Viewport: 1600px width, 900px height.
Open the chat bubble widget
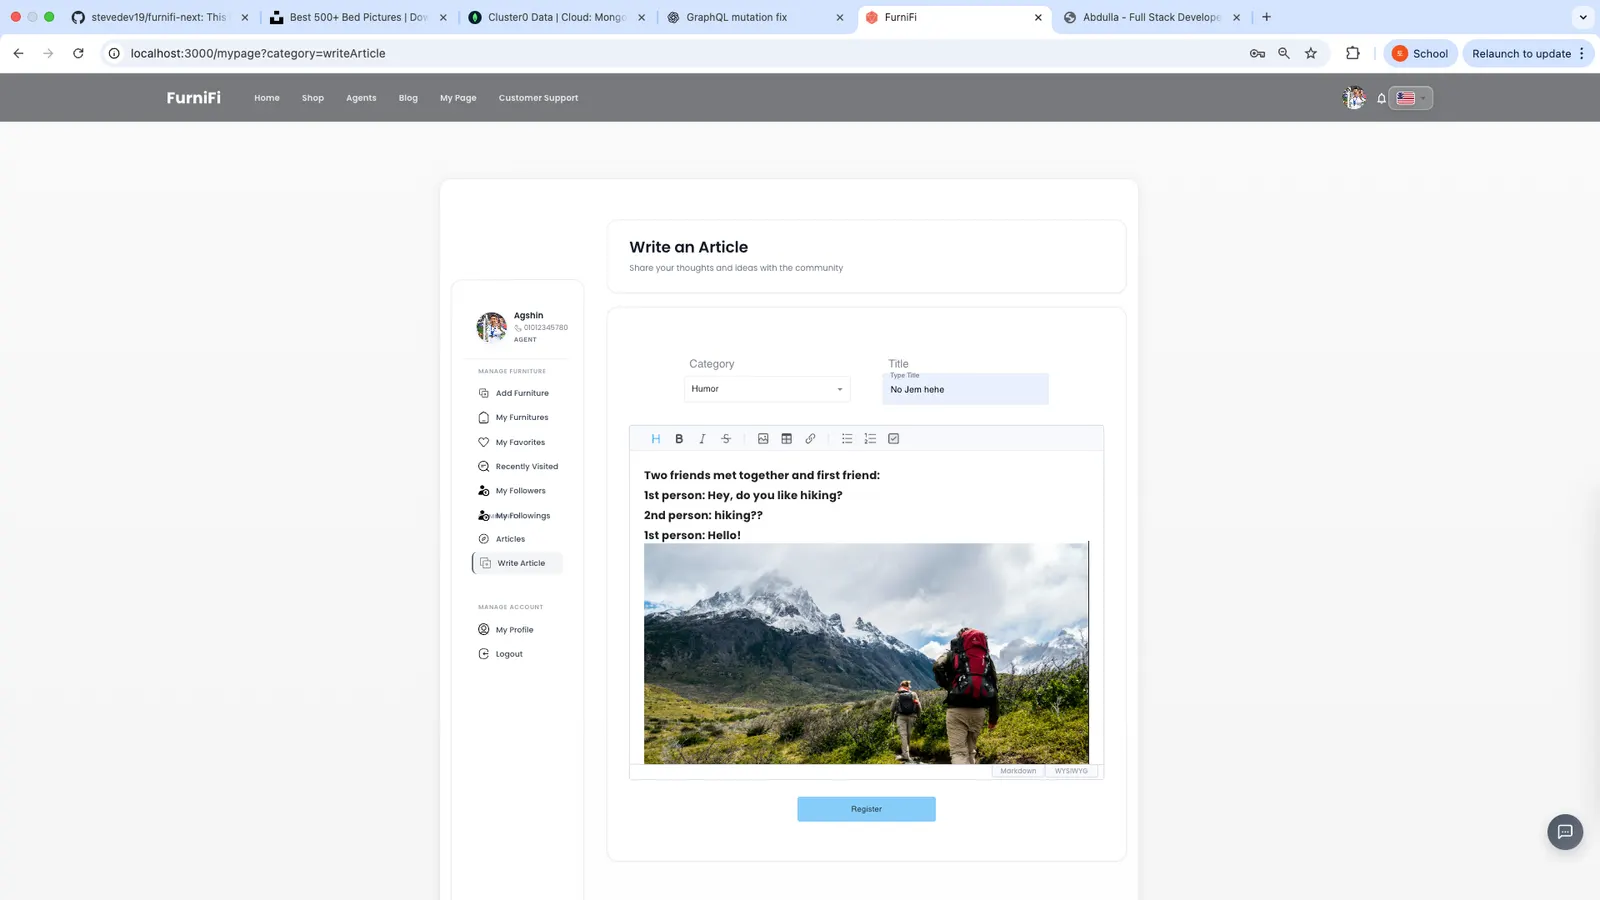point(1565,832)
